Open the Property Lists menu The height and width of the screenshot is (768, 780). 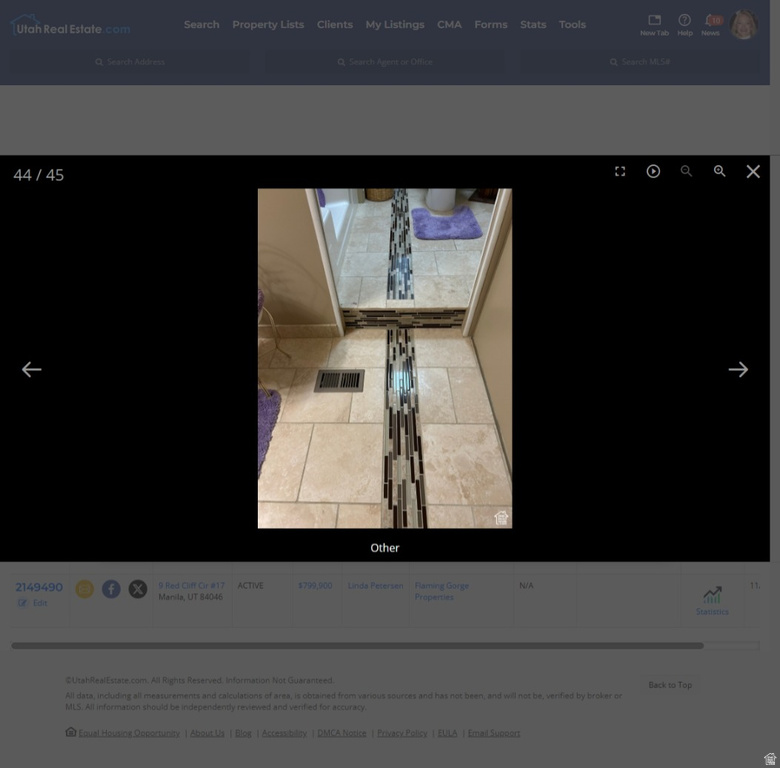coord(268,24)
